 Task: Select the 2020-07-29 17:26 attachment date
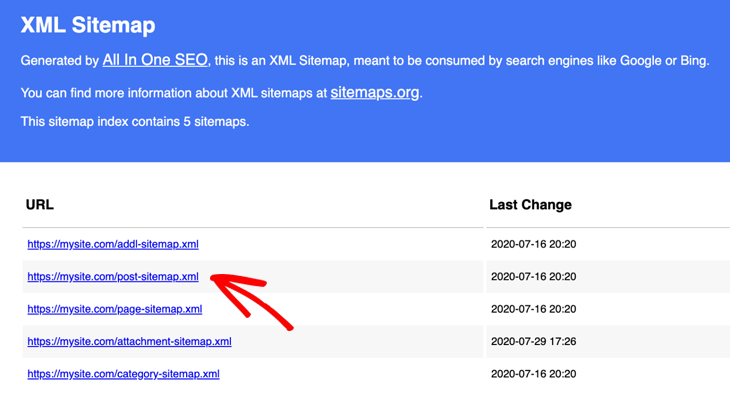coord(534,342)
